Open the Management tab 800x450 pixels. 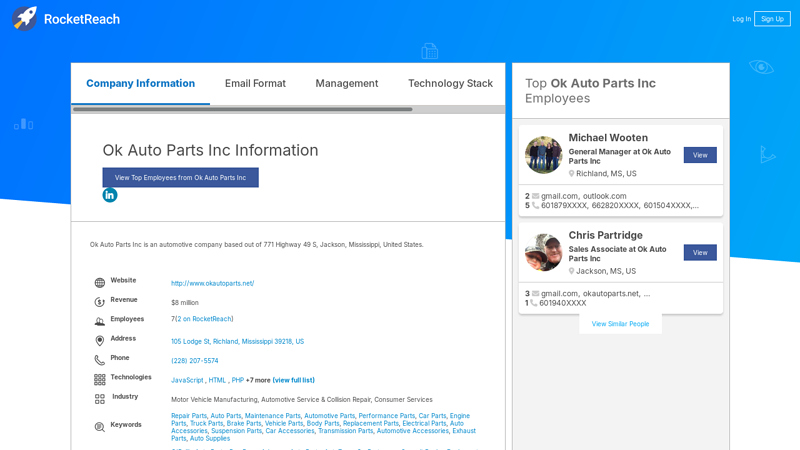point(346,84)
